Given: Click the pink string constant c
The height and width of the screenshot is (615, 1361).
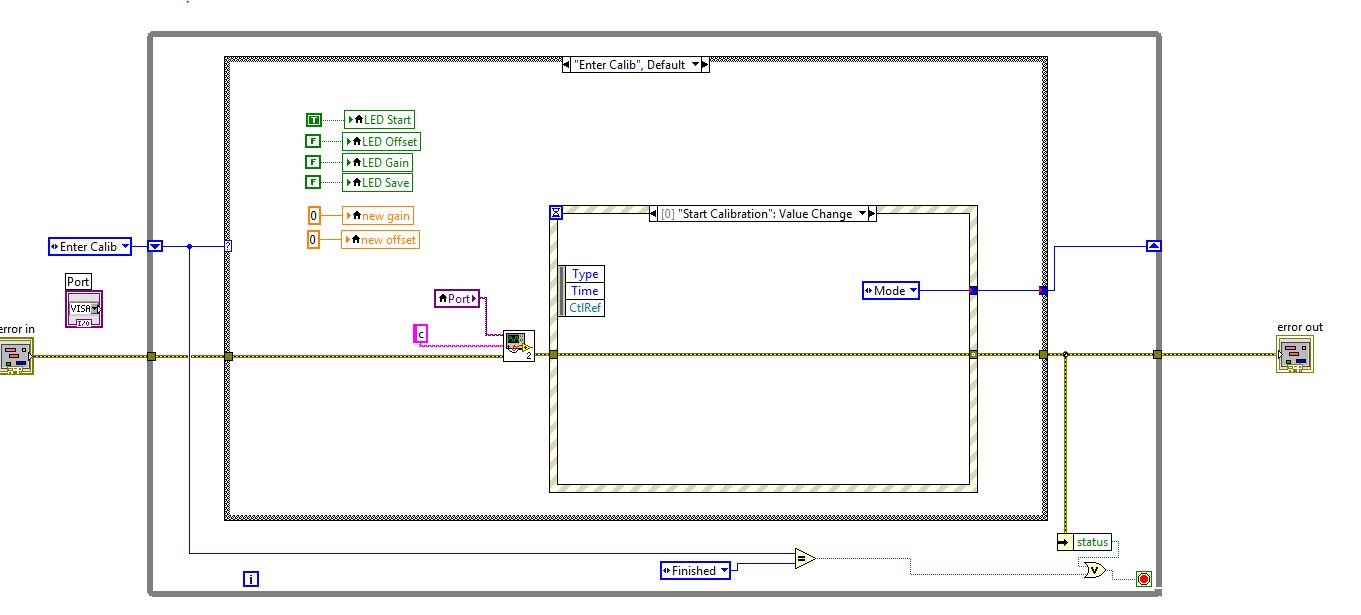Looking at the screenshot, I should point(421,334).
